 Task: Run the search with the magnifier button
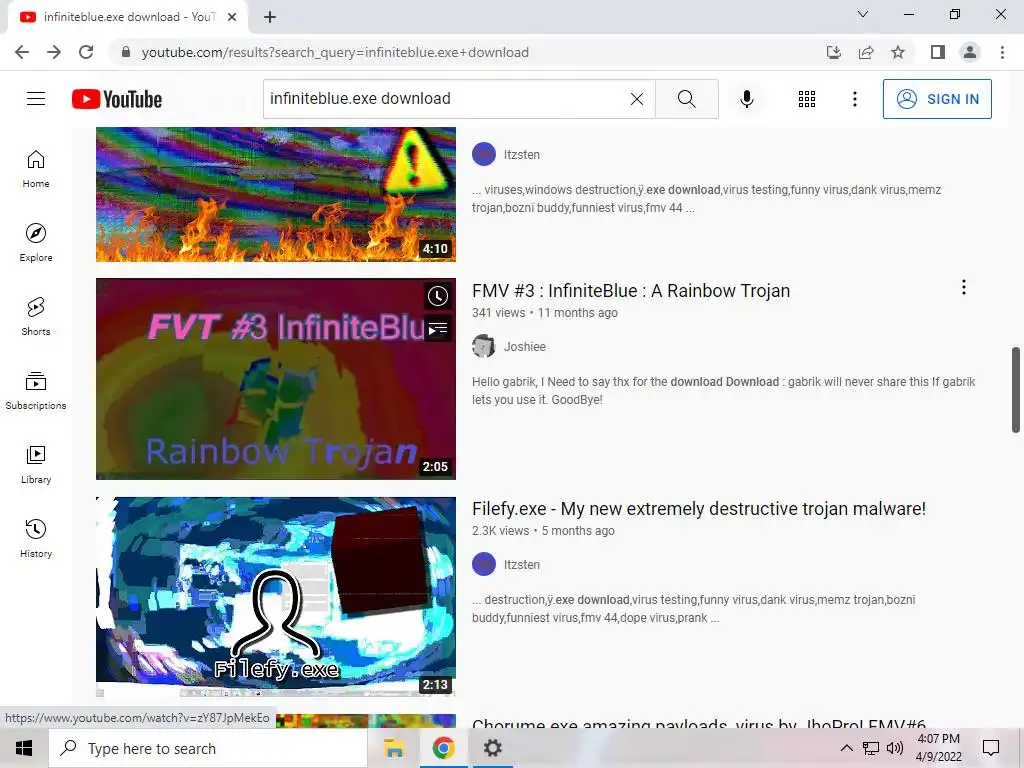[686, 99]
